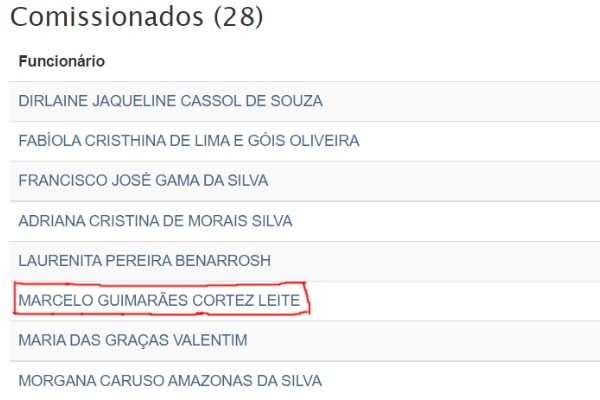Click the Funcionário column header
This screenshot has height=400, width=600.
tap(62, 61)
